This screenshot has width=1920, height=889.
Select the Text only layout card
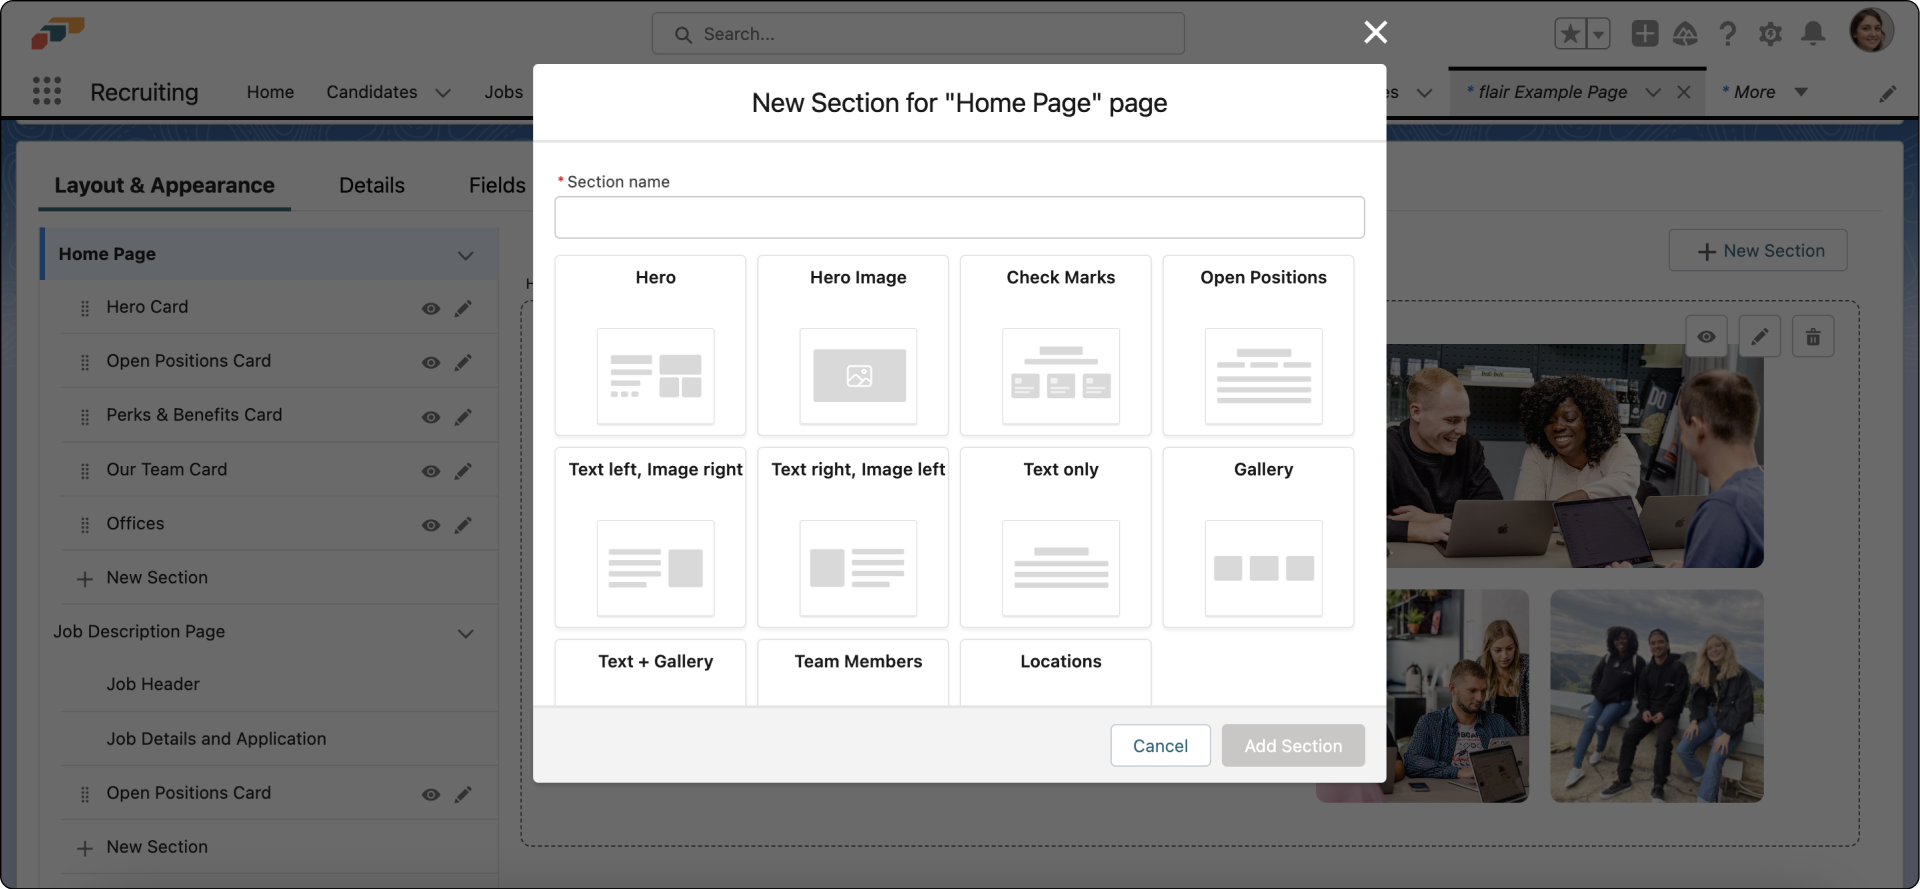tap(1056, 537)
